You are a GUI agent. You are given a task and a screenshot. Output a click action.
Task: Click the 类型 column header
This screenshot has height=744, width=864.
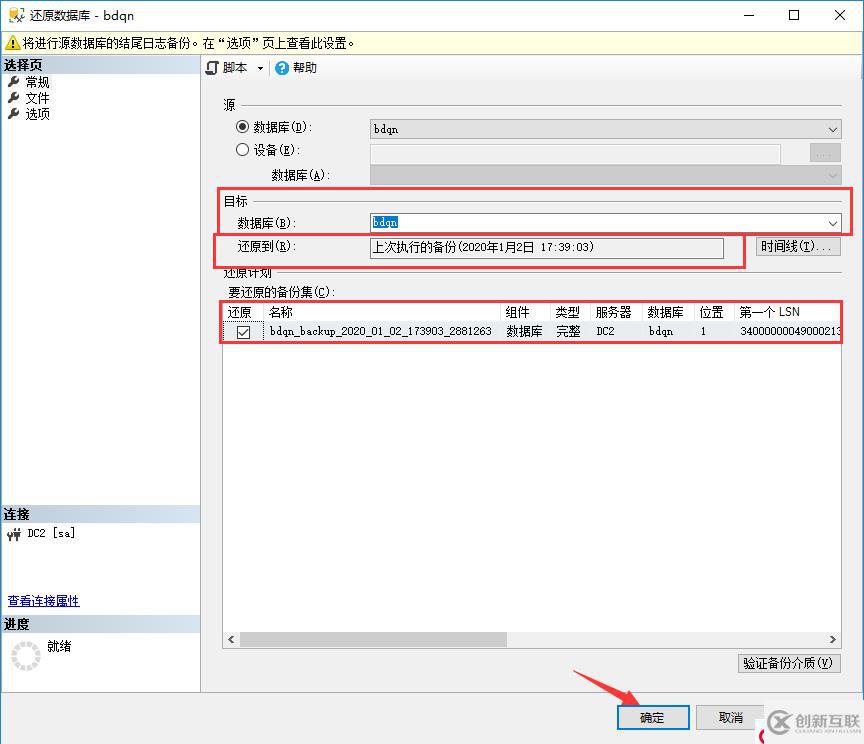point(570,312)
